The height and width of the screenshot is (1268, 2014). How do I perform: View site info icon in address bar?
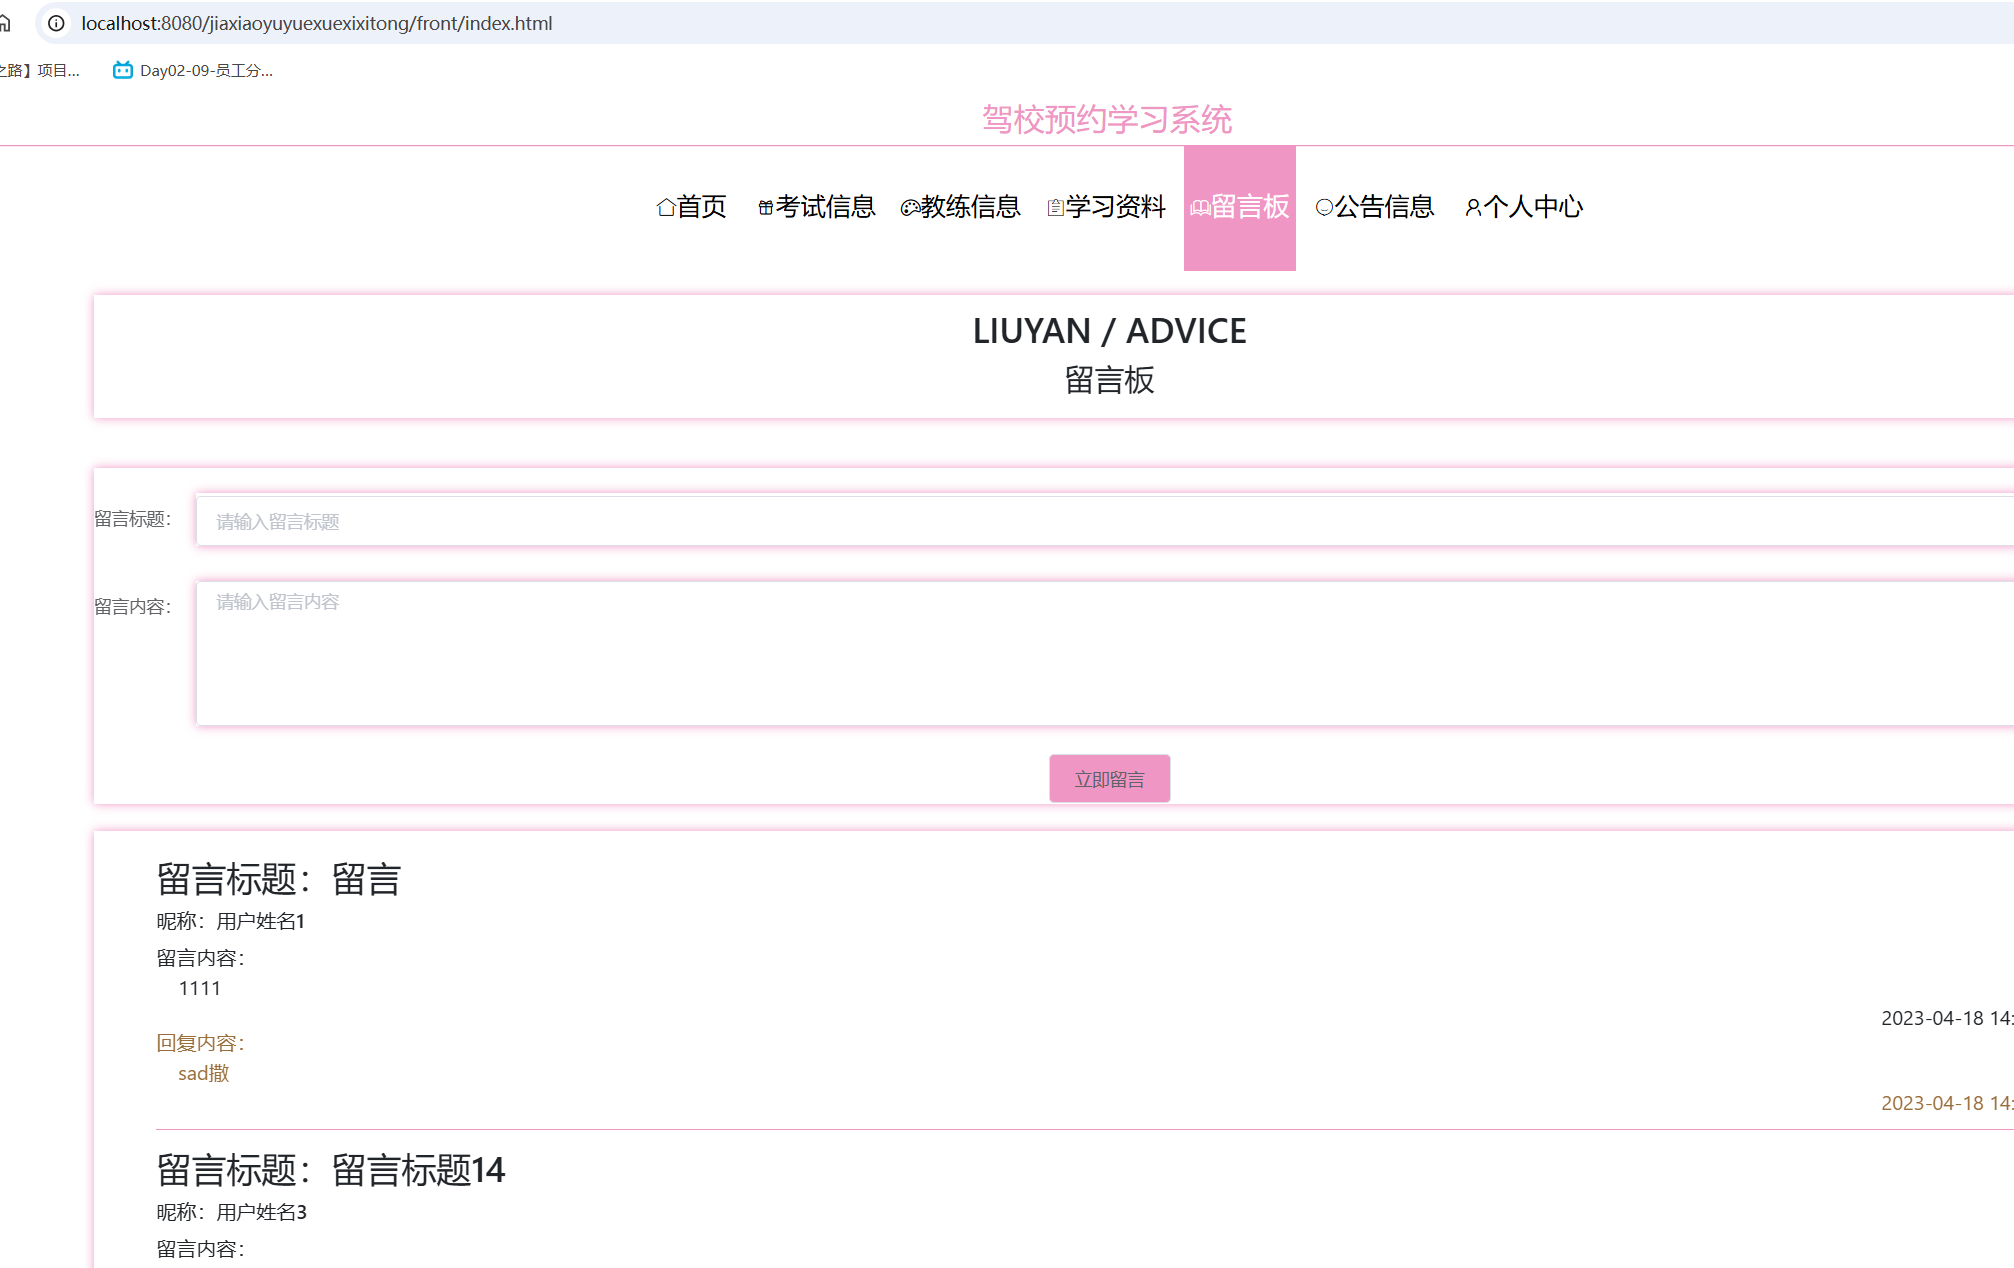point(57,23)
